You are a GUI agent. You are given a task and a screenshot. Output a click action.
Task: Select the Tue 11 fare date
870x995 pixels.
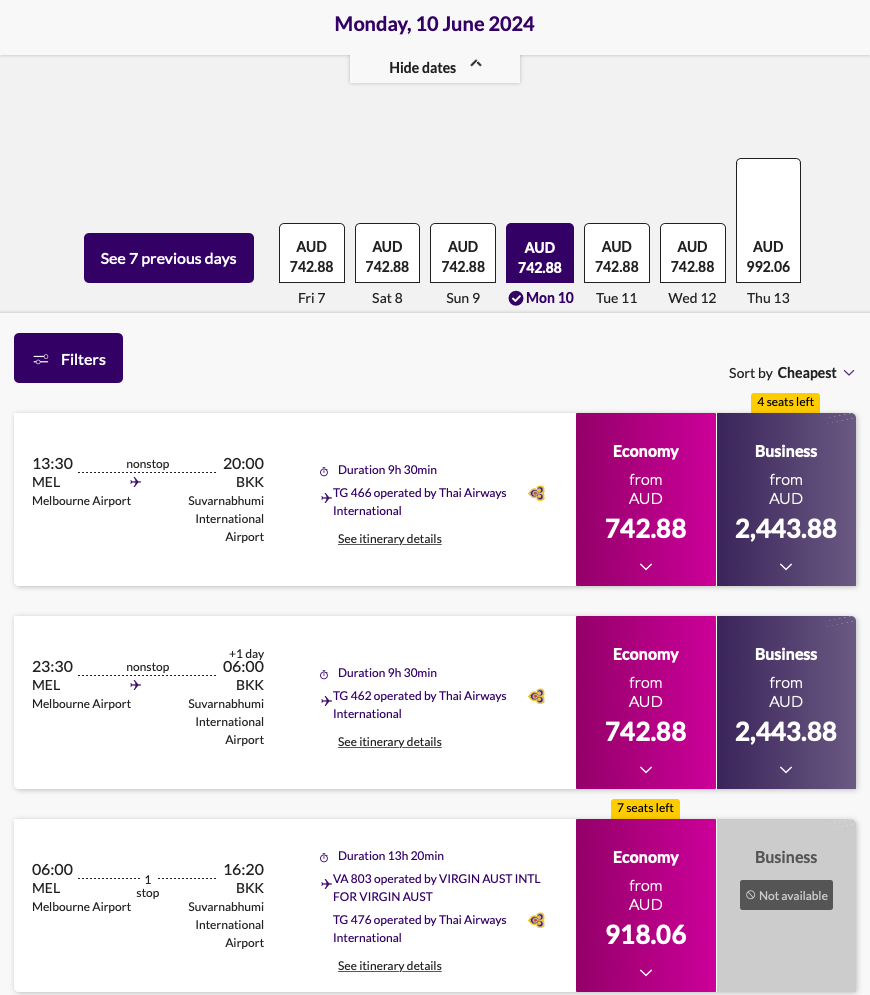tap(616, 253)
